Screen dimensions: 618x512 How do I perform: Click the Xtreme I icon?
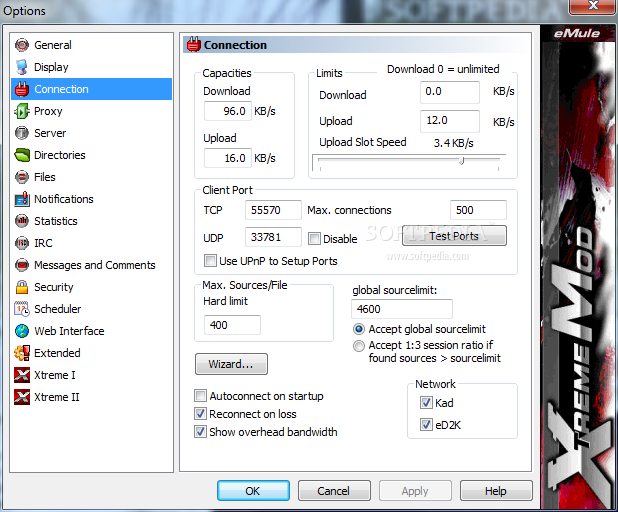pyautogui.click(x=22, y=375)
